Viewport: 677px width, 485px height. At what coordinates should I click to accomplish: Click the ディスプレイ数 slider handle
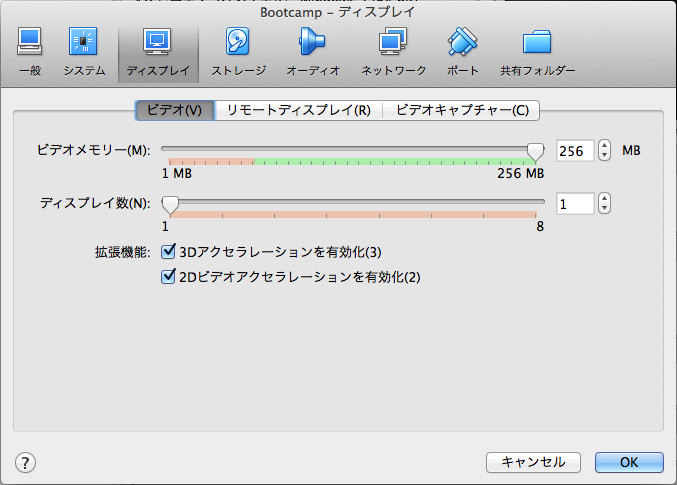170,205
